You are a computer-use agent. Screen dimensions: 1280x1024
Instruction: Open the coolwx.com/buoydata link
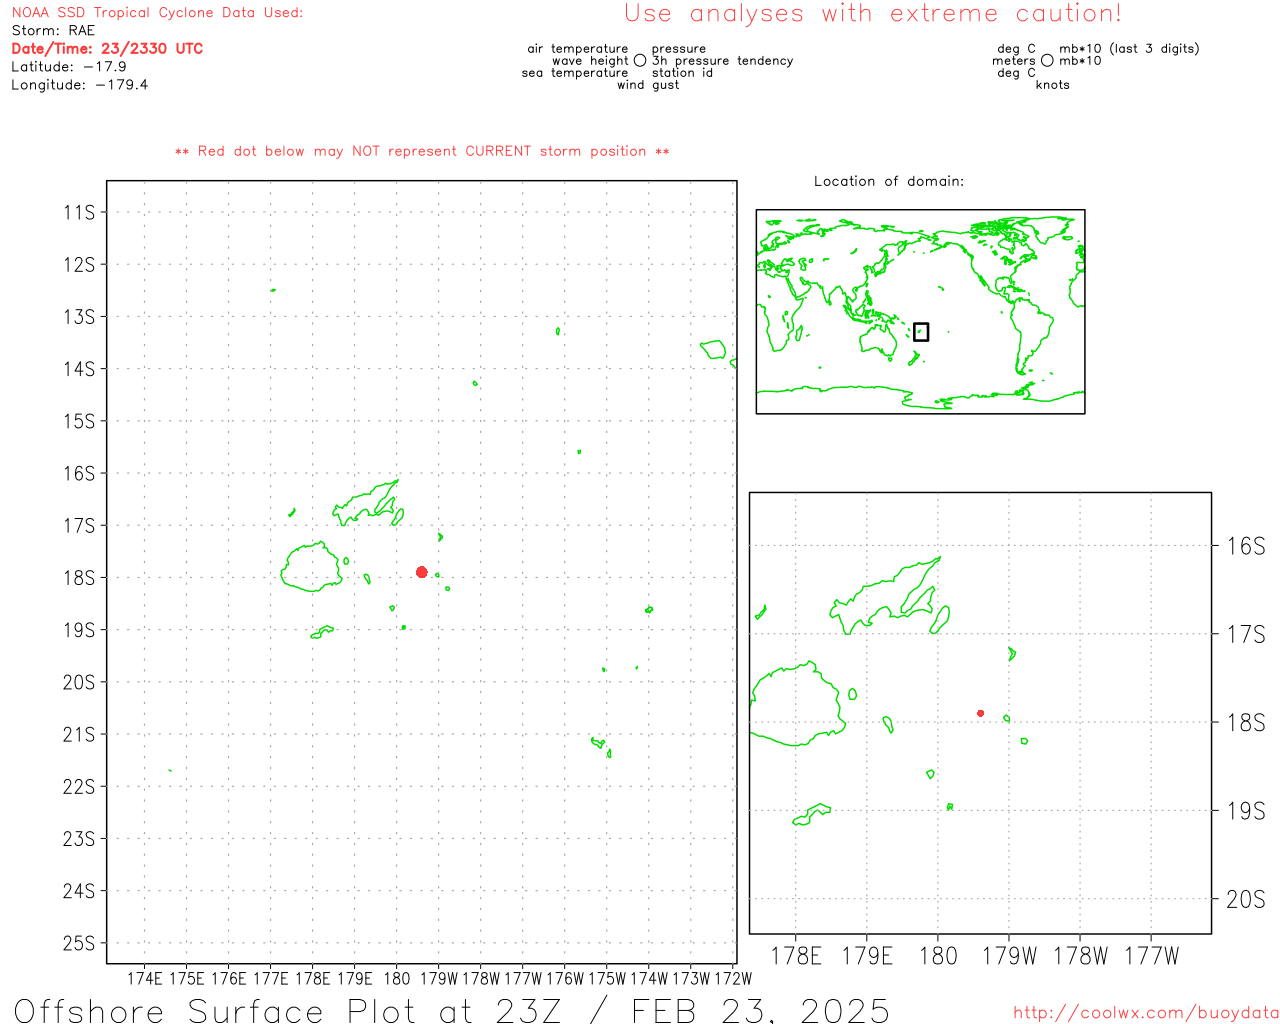1146,1013
